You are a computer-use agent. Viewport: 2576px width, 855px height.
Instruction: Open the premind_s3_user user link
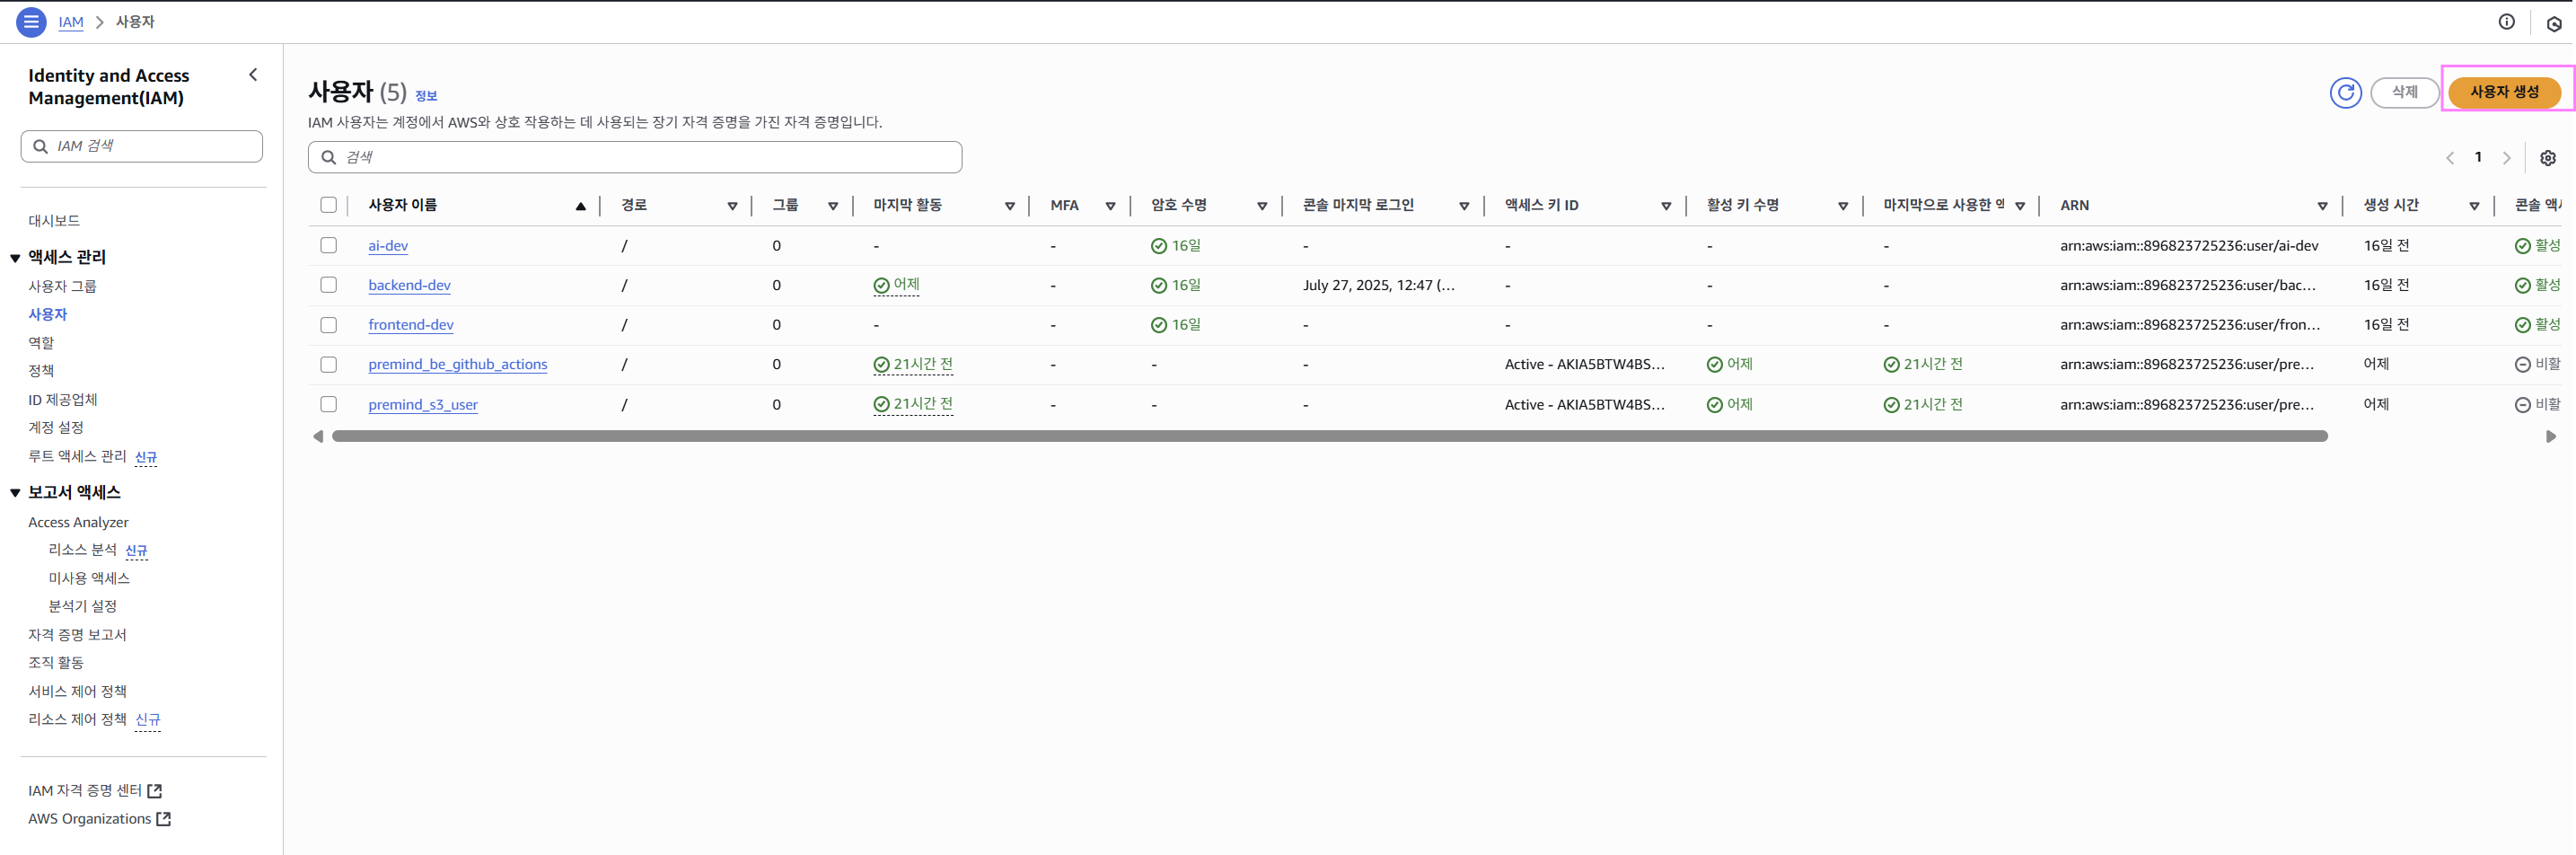coord(423,405)
